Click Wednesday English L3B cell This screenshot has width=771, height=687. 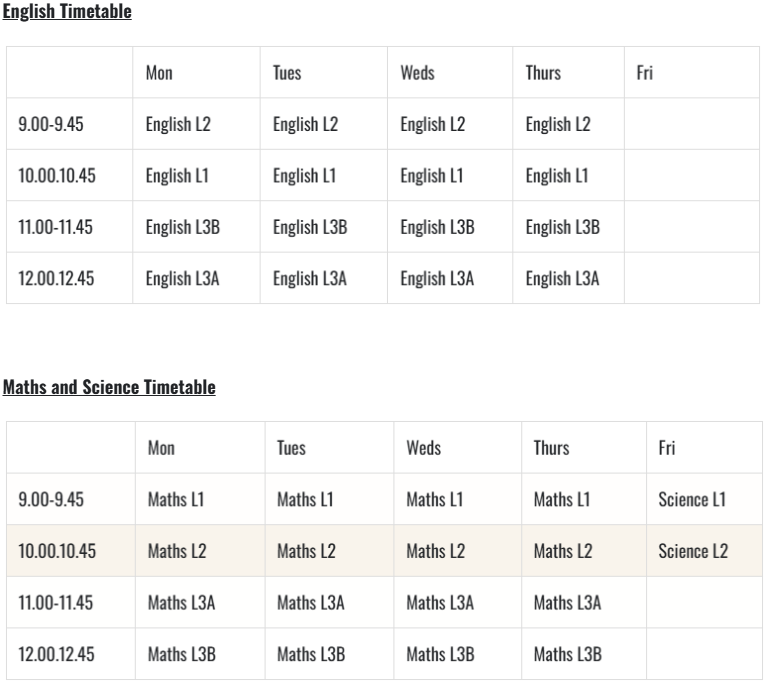pos(437,227)
